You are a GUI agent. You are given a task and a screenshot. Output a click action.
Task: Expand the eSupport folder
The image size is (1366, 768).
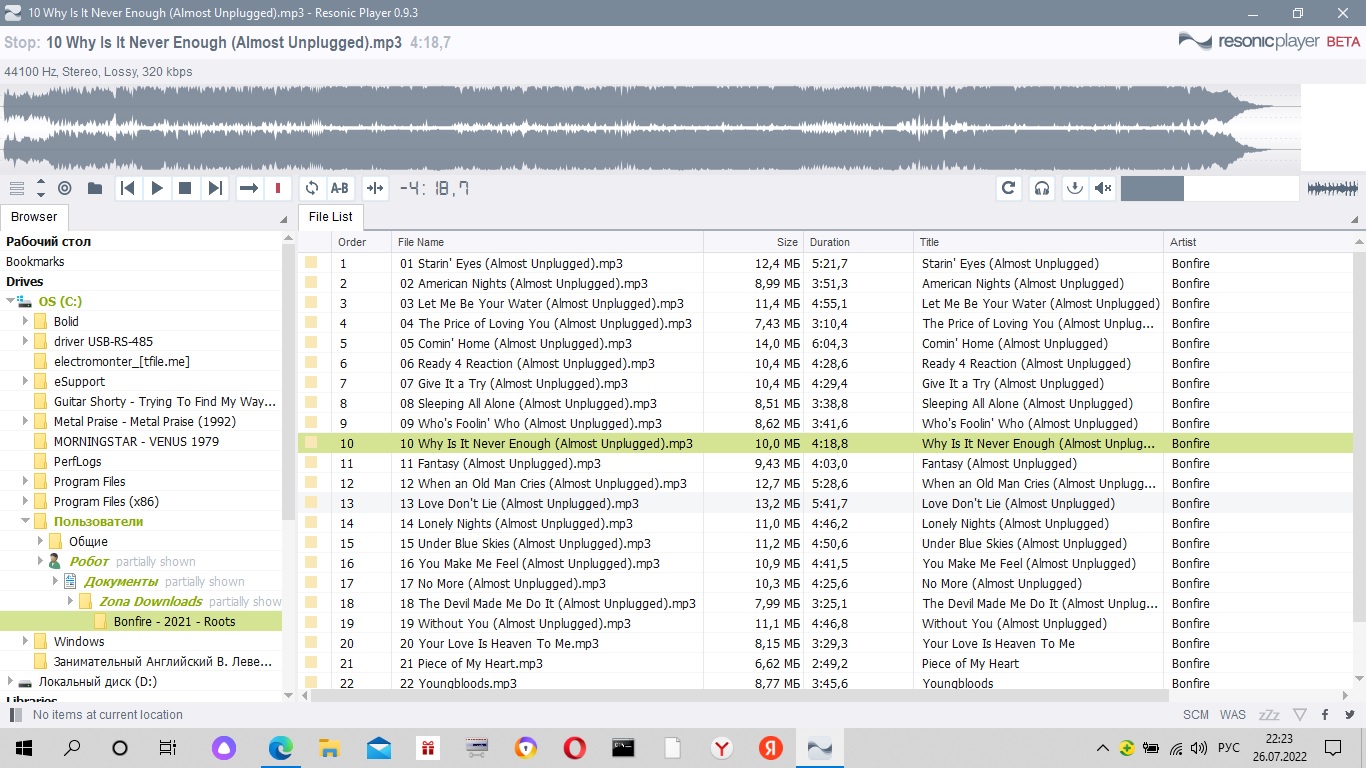point(26,381)
